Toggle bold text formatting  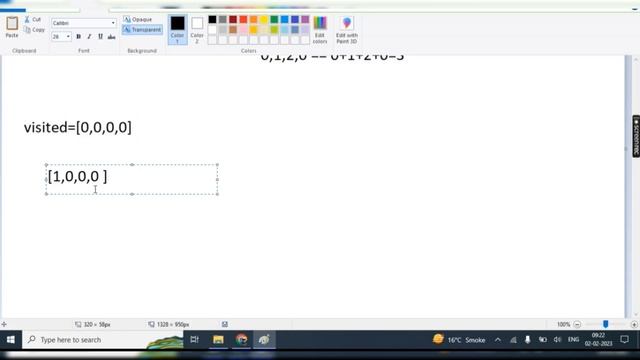pyautogui.click(x=78, y=37)
